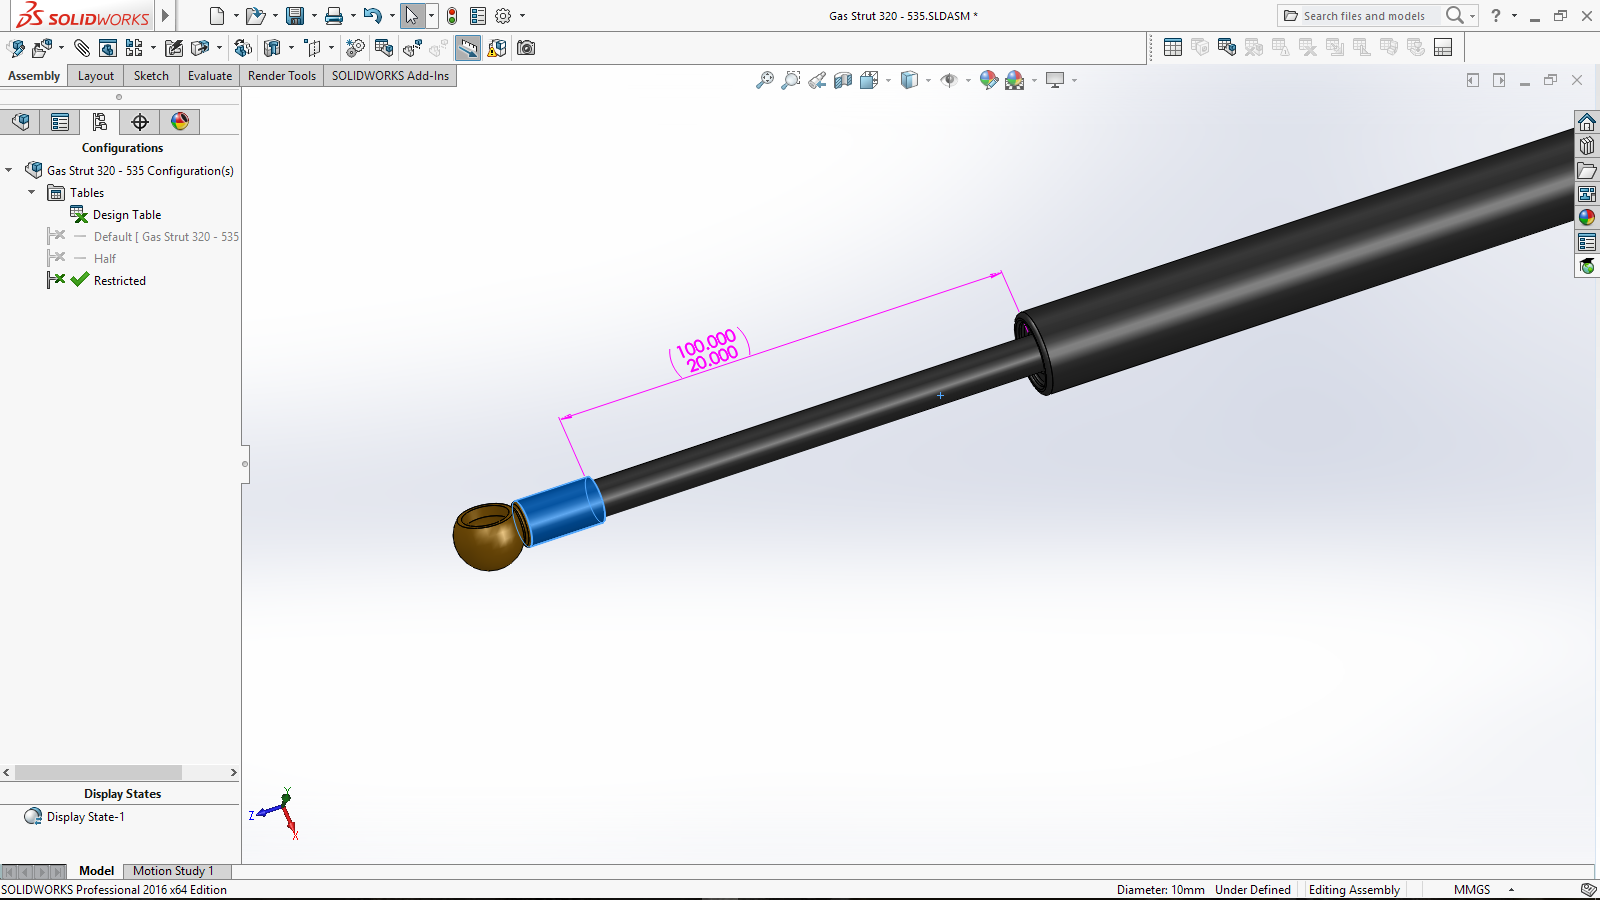1600x900 pixels.
Task: Click the Zoom to Fit icon
Action: tap(765, 80)
